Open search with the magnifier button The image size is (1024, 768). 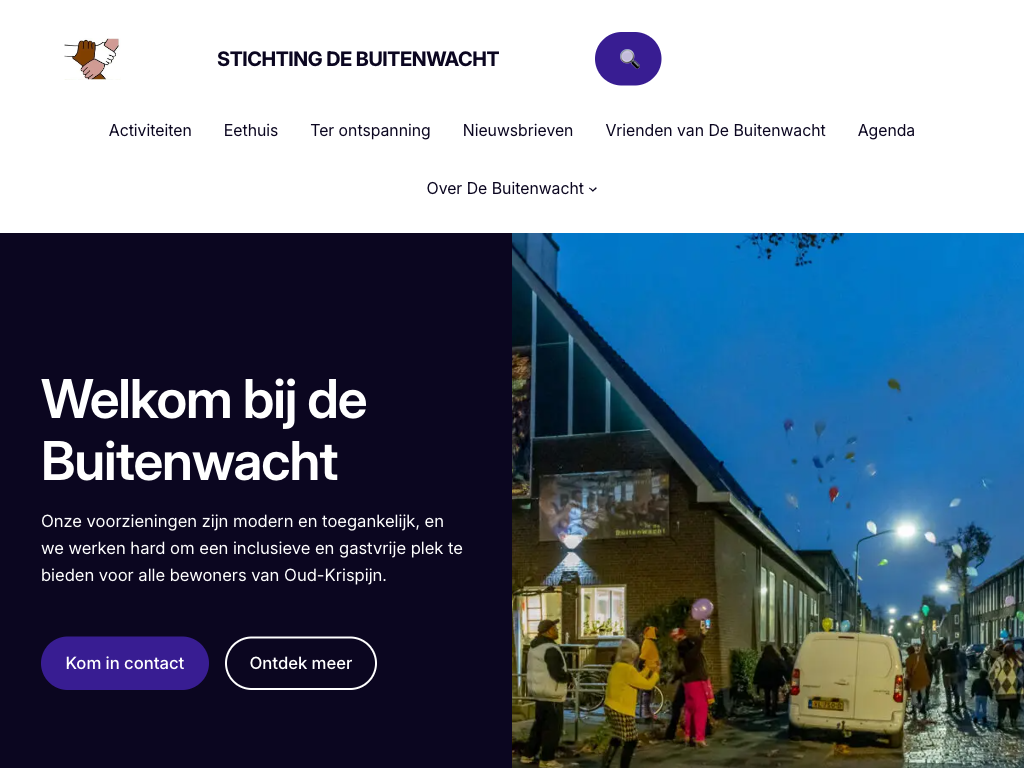pyautogui.click(x=628, y=59)
